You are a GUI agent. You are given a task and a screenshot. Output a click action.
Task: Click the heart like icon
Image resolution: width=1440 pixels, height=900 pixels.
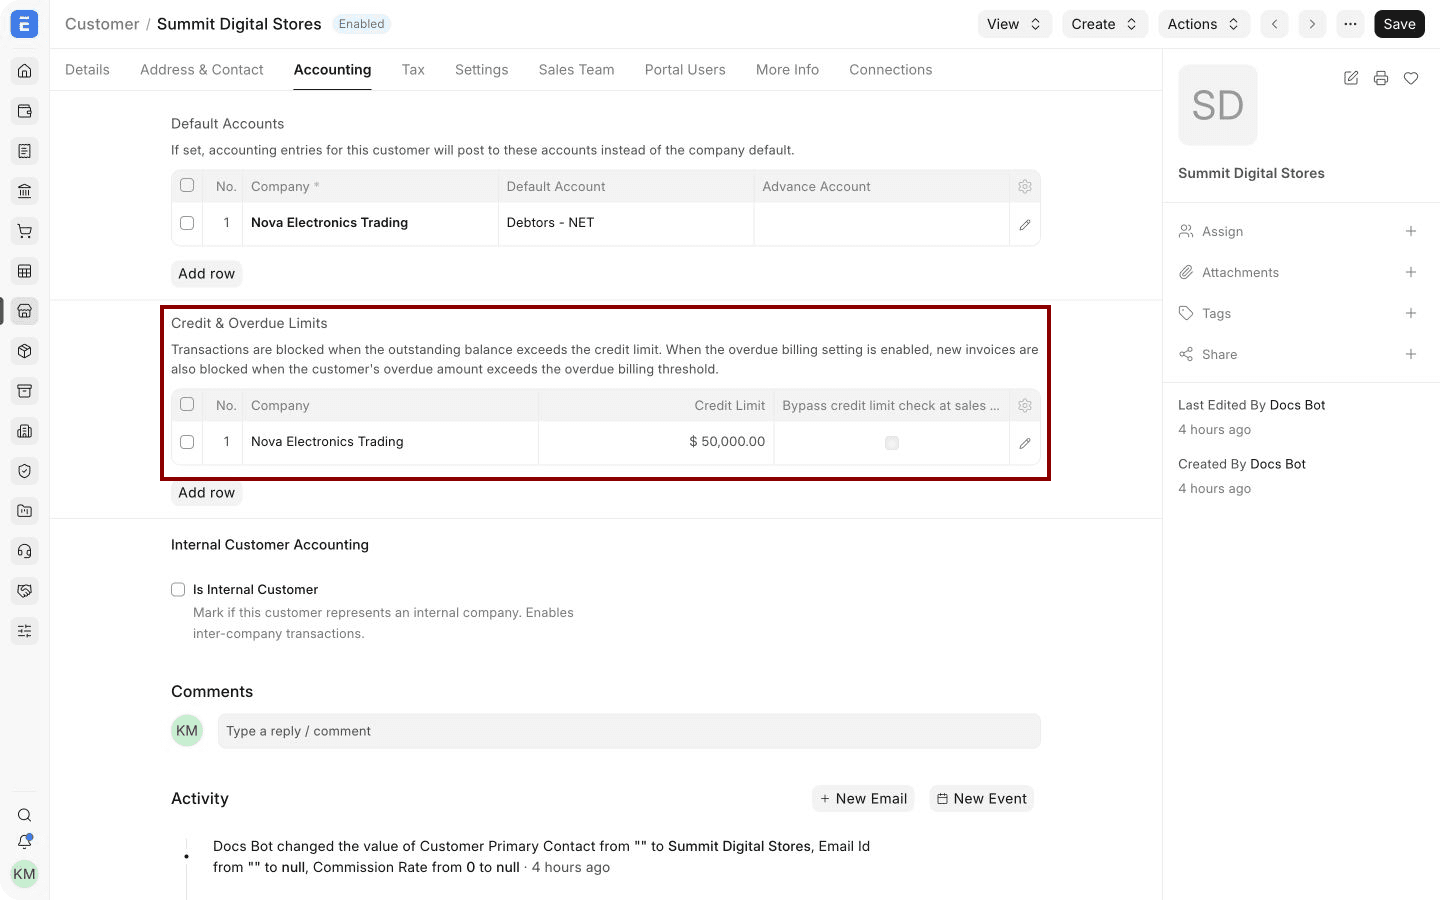1411,78
